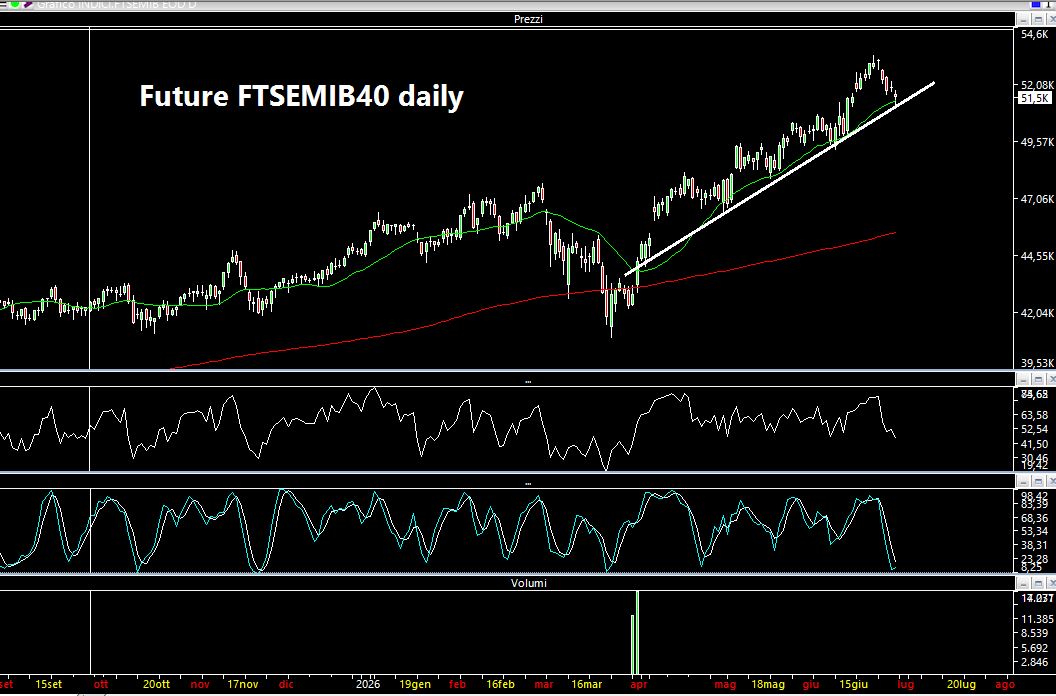
Task: Click the 52,54 oscillator scale value
Action: [x=1034, y=429]
